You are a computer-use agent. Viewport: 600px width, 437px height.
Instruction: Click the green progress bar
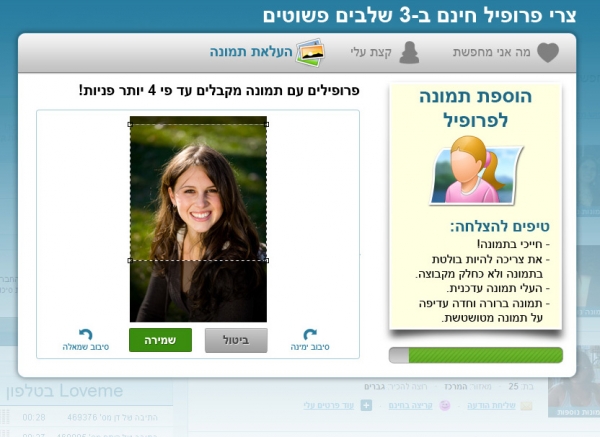click(476, 355)
